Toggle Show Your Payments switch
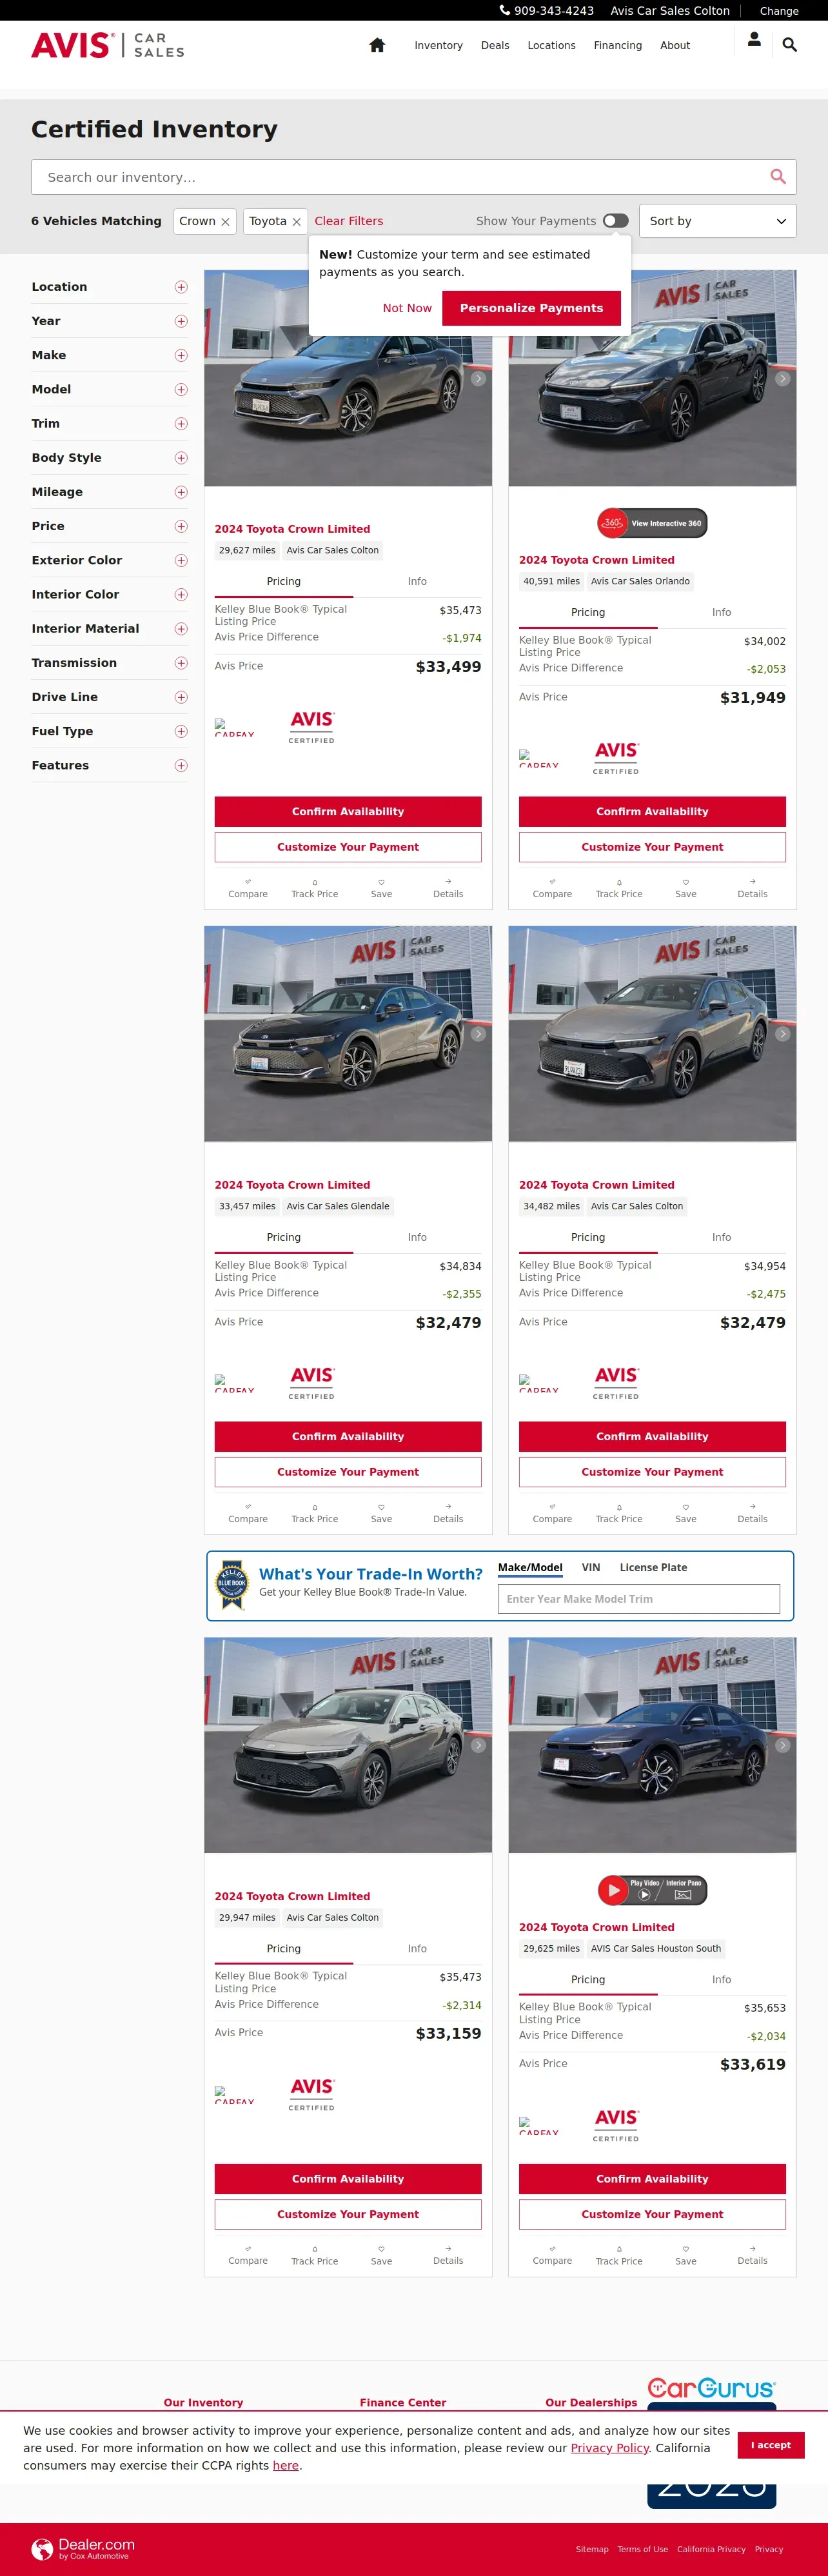Image resolution: width=828 pixels, height=2576 pixels. tap(616, 221)
